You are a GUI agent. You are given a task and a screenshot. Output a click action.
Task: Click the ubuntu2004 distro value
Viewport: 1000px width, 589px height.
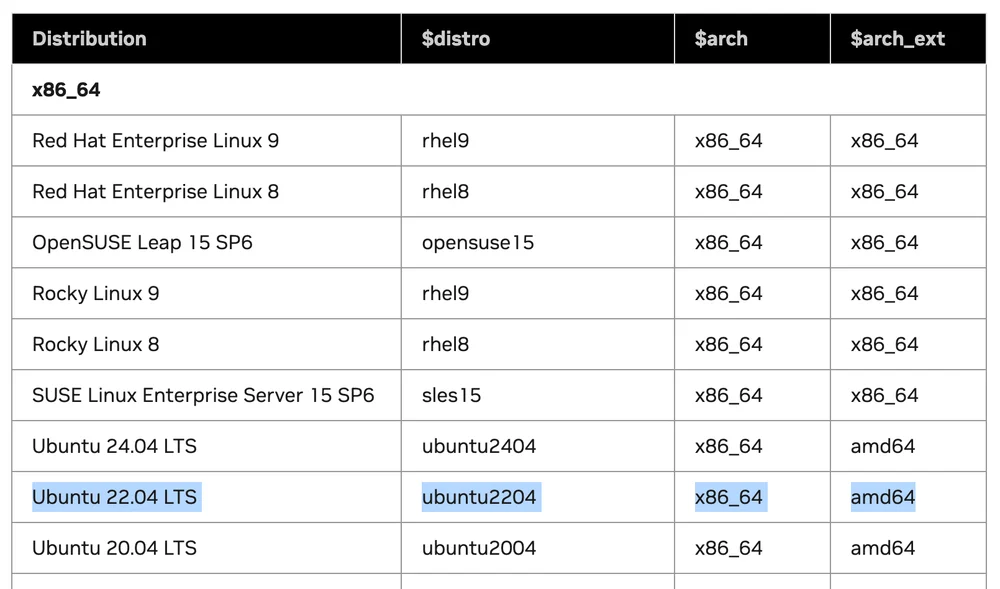(479, 548)
